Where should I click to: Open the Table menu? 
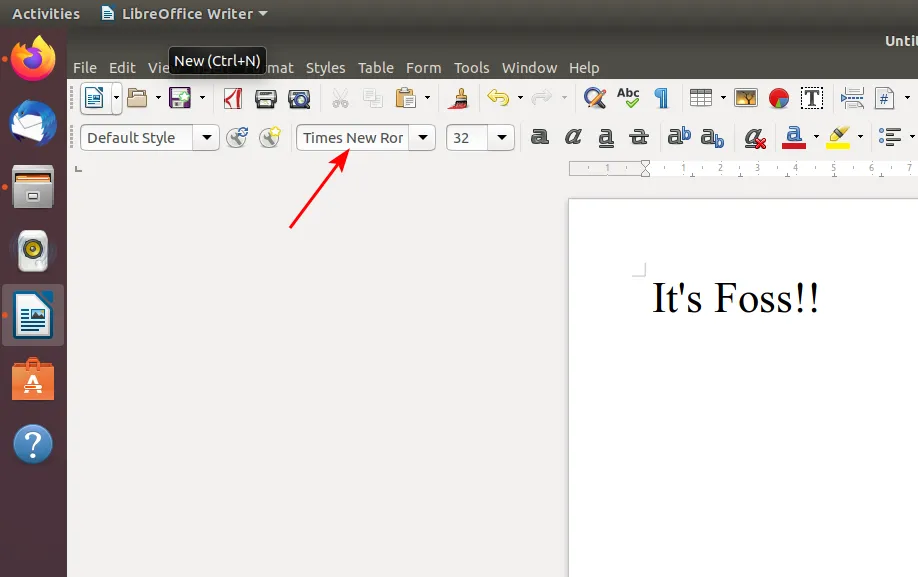(x=375, y=68)
